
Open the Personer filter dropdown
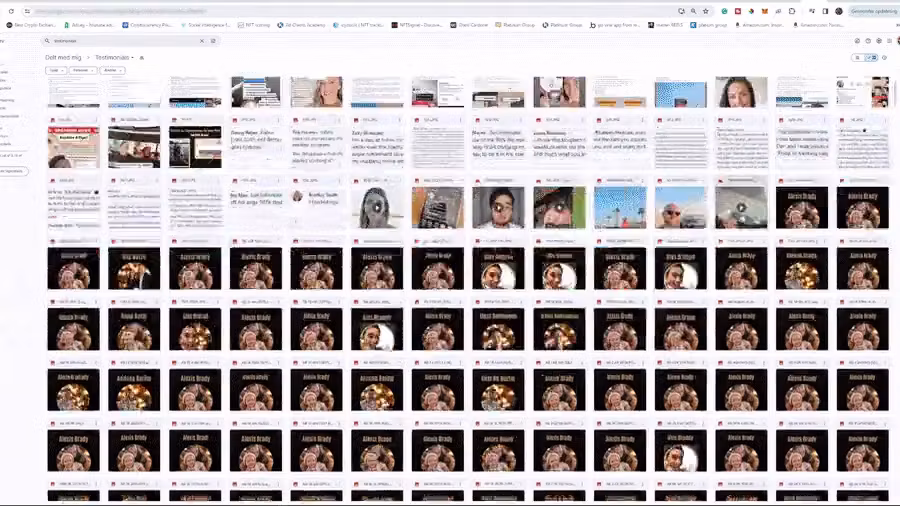[83, 70]
